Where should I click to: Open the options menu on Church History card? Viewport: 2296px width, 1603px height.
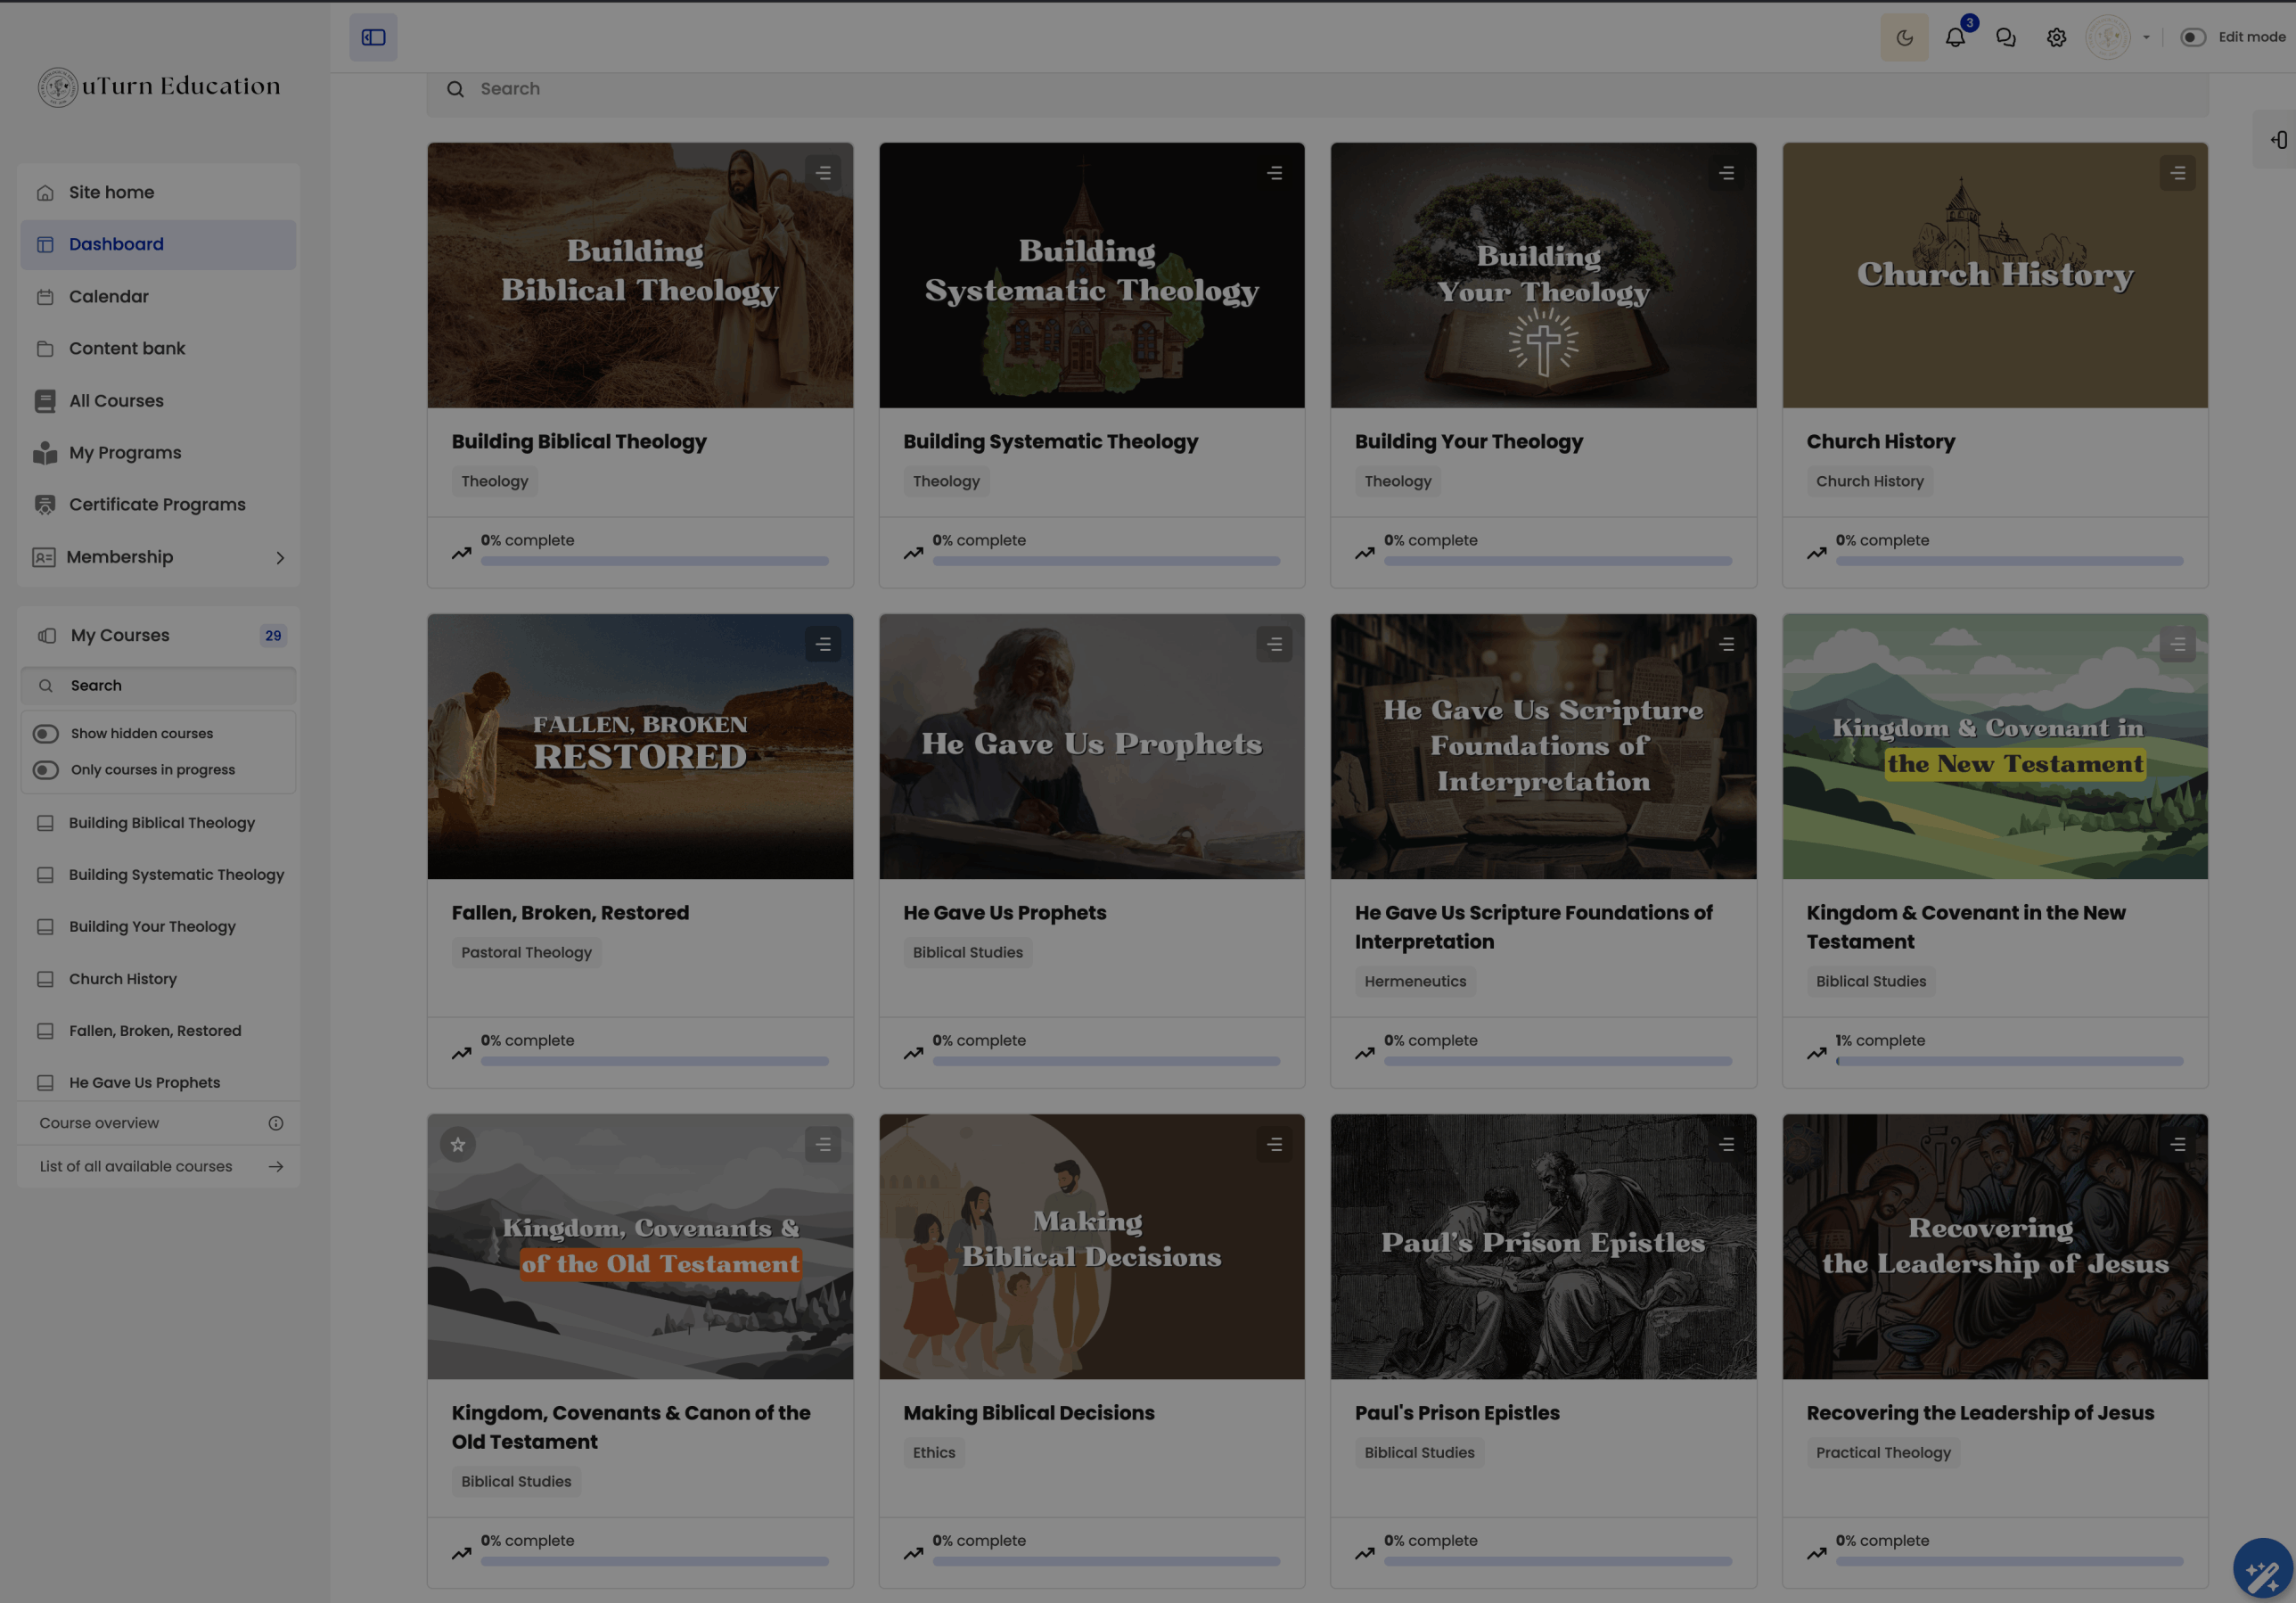tap(2178, 172)
